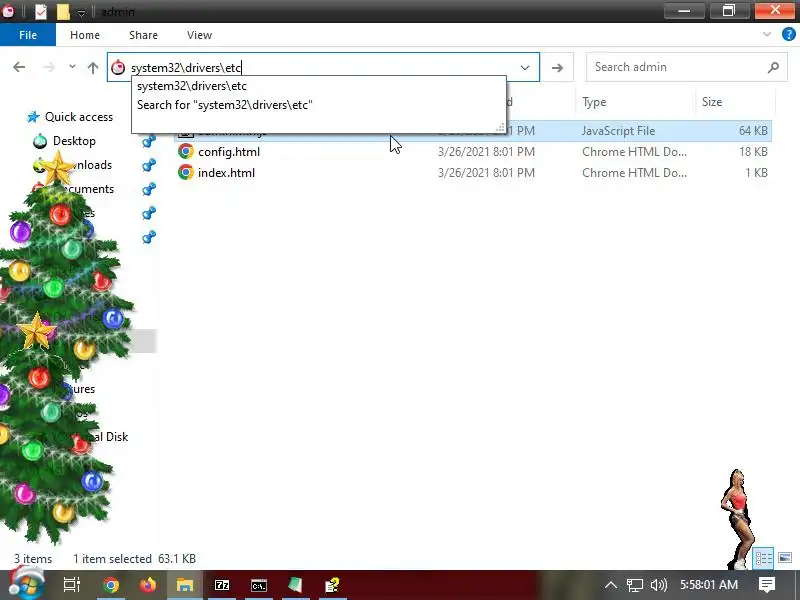Sort by the Size column header

pyautogui.click(x=712, y=102)
